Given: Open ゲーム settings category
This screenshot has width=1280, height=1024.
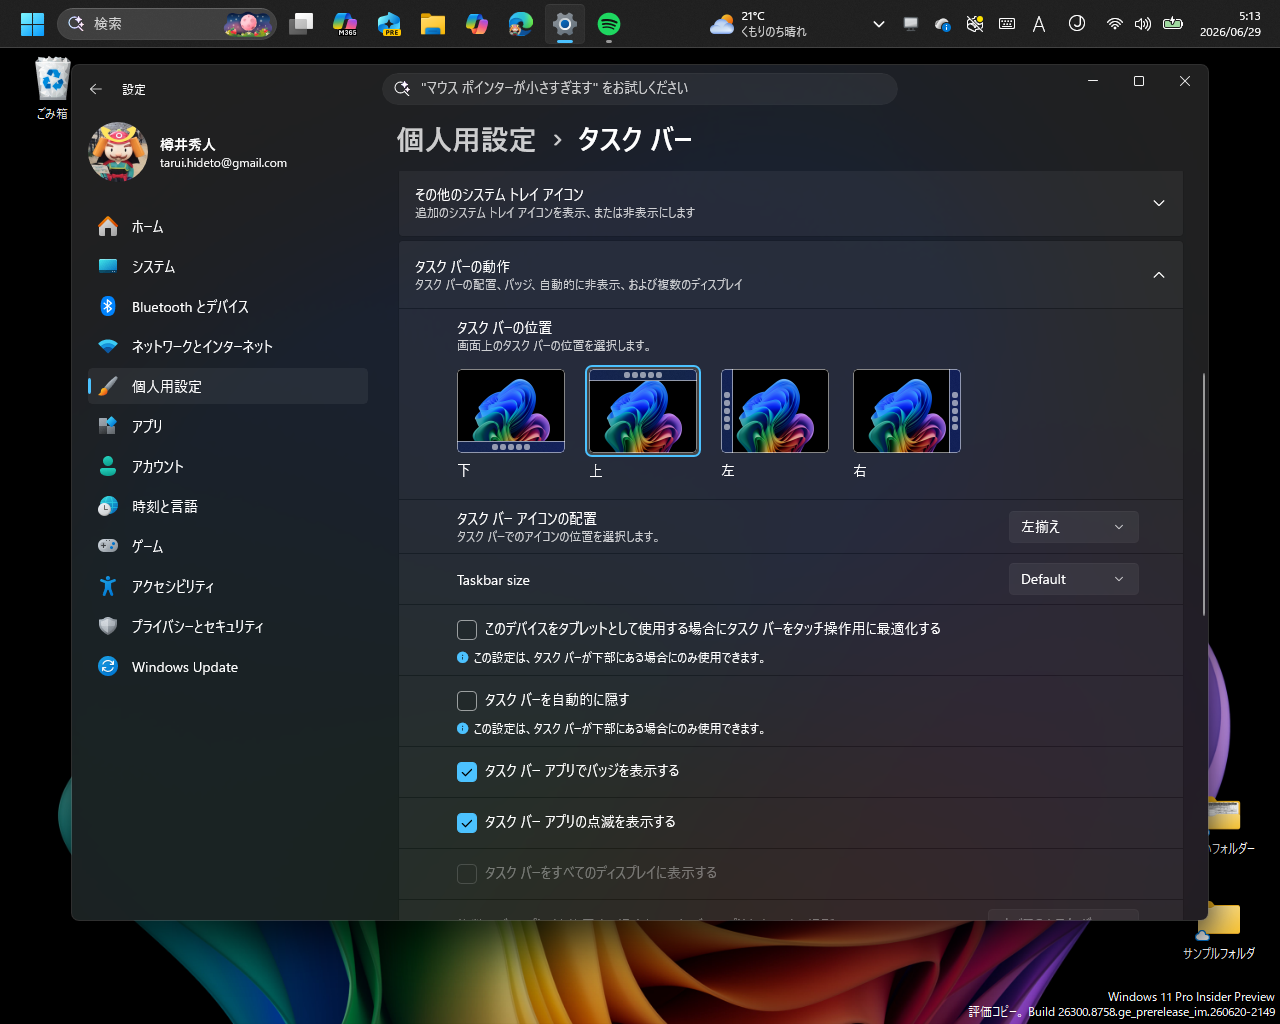Looking at the screenshot, I should (228, 546).
